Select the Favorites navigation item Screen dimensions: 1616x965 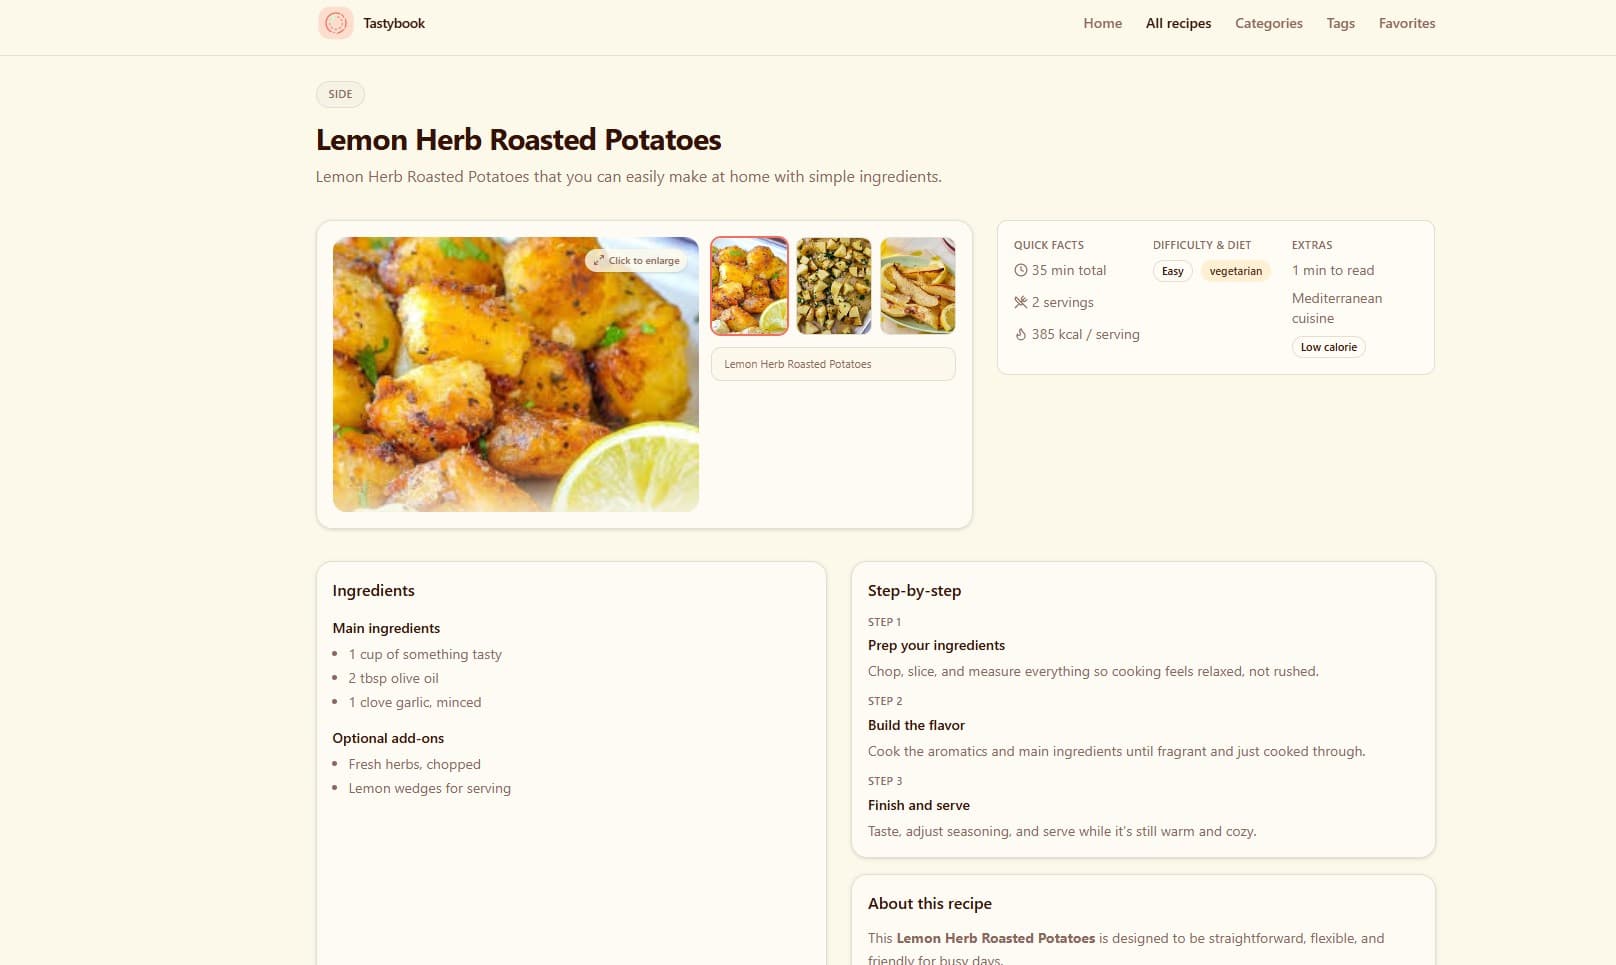pyautogui.click(x=1406, y=23)
